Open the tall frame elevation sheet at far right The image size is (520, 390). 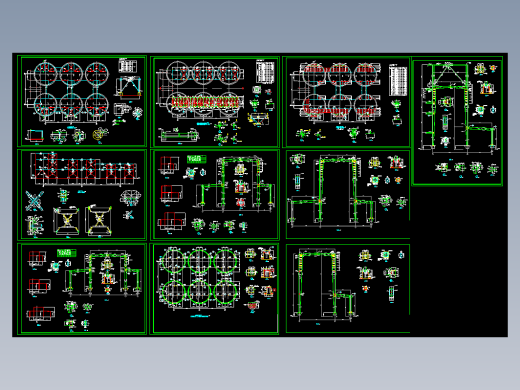[457, 121]
